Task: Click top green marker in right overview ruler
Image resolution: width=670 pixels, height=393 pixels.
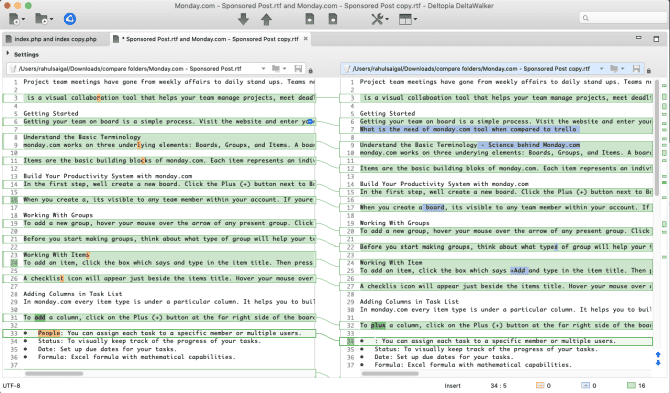Action: point(664,86)
